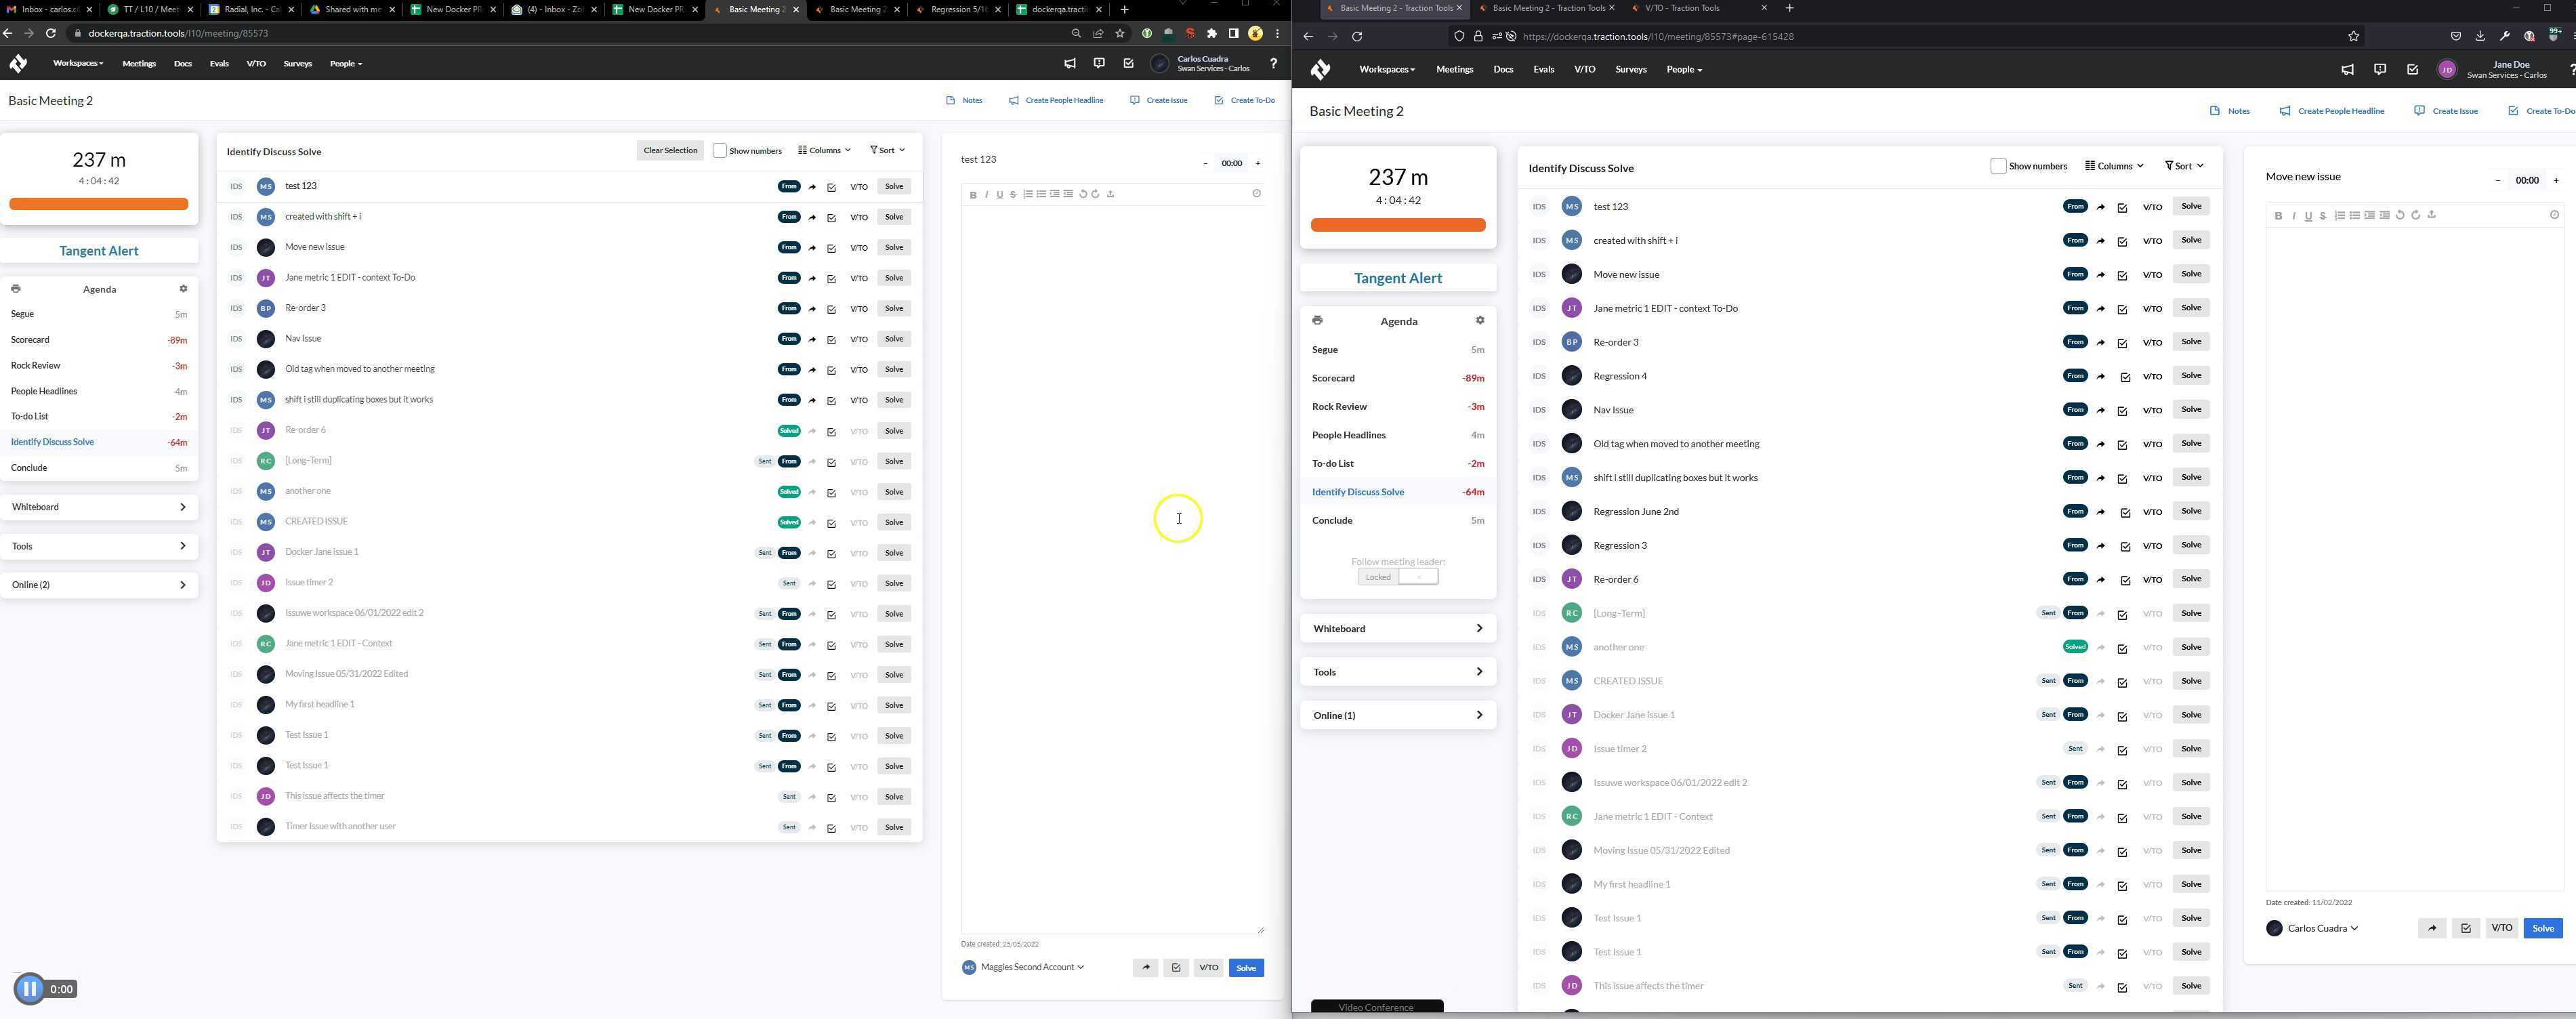Click the help question mark beside Carlos Cuadra profile
2576x1019 pixels.
click(1273, 64)
